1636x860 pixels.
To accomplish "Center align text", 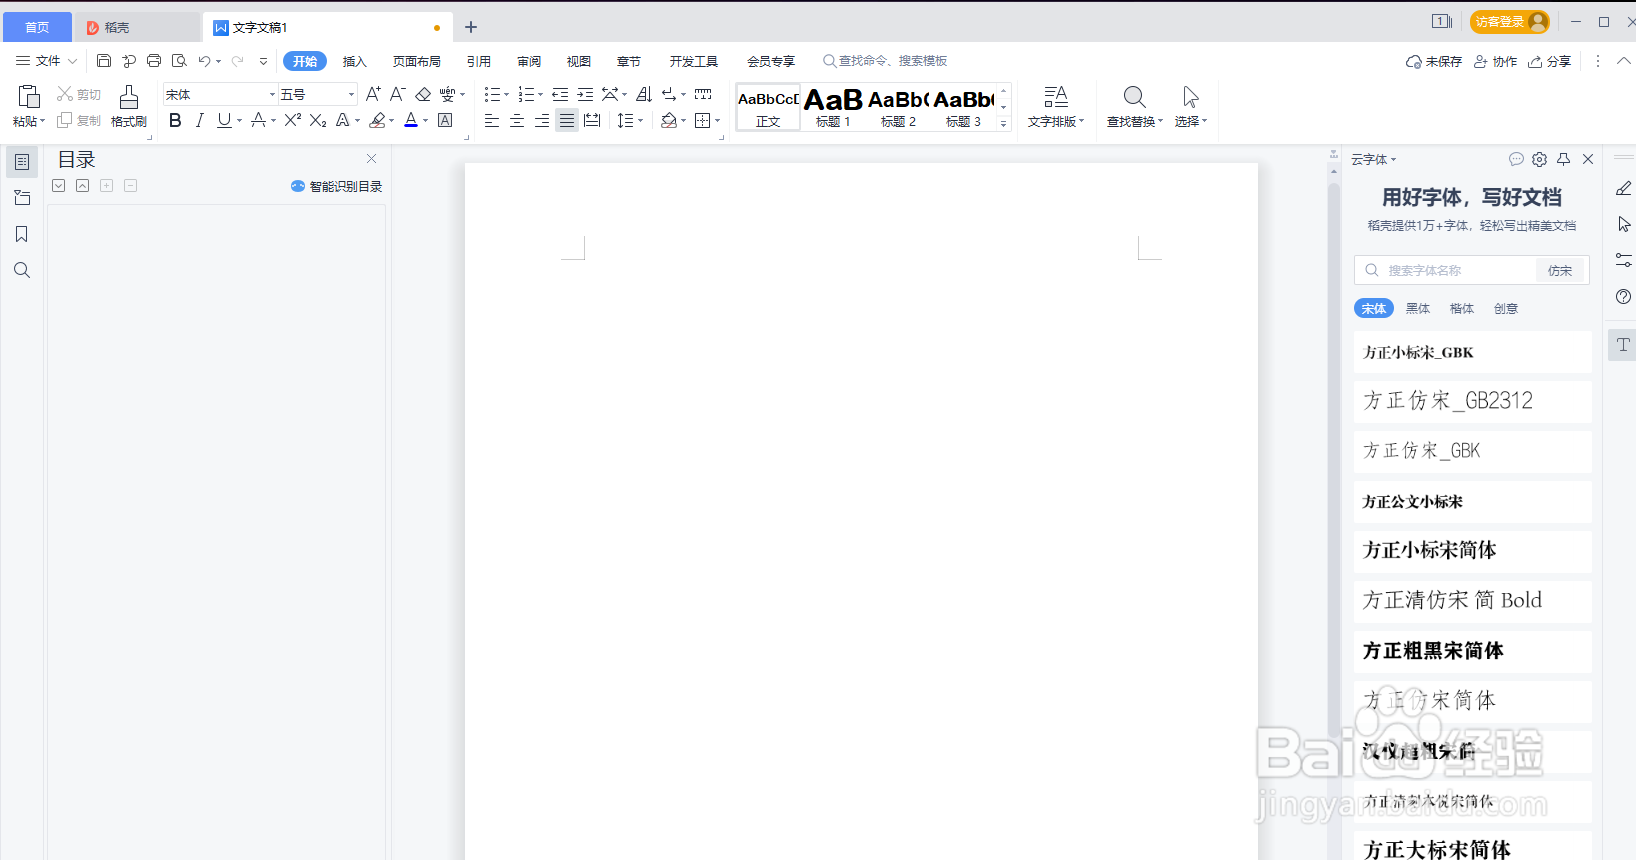I will (517, 120).
